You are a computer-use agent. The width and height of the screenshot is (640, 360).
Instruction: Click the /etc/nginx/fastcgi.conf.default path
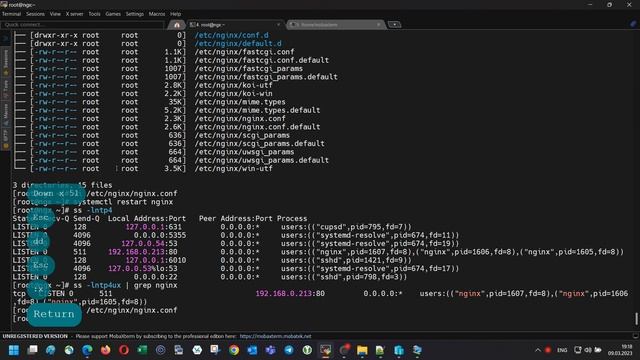pos(262,60)
